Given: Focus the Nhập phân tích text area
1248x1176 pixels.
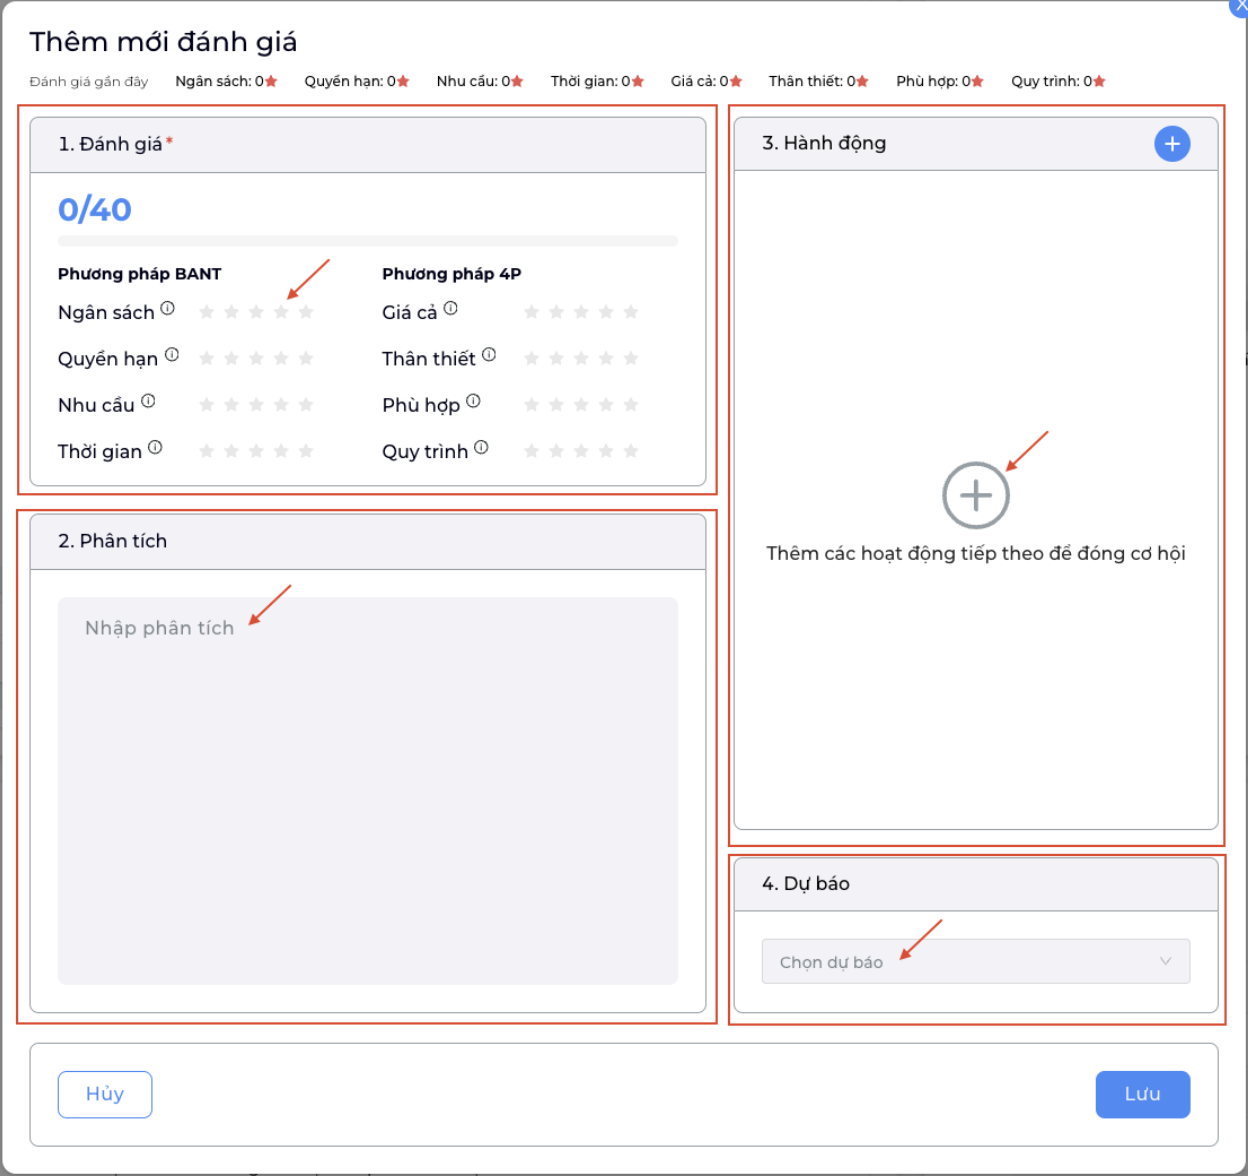Looking at the screenshot, I should (368, 791).
